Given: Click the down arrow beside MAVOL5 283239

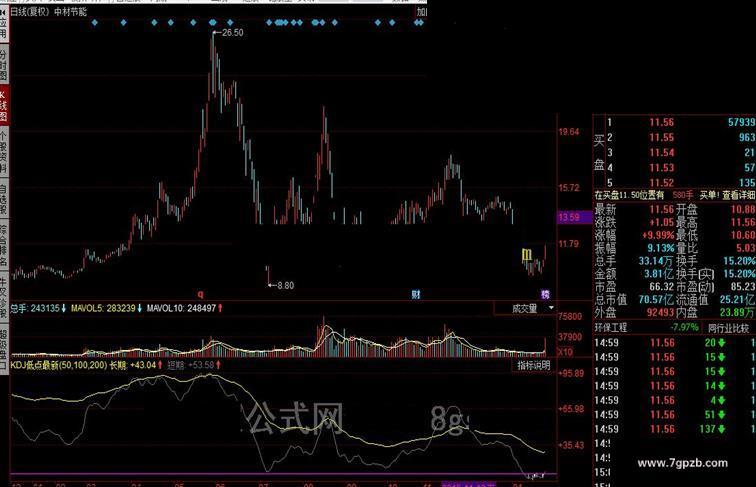Looking at the screenshot, I should pos(139,308).
